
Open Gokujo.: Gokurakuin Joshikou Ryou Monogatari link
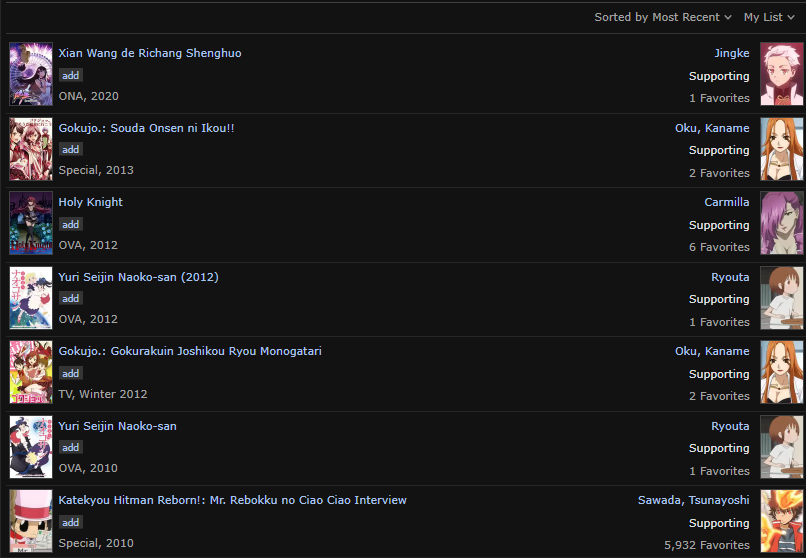tap(190, 351)
